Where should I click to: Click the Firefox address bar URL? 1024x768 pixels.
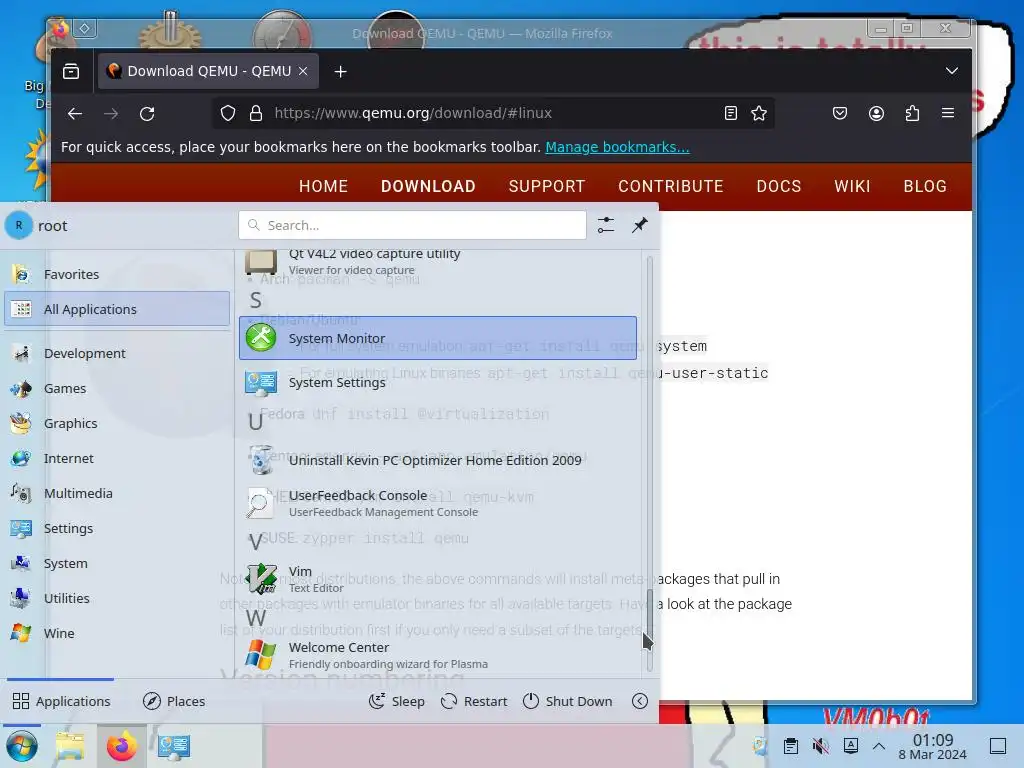pyautogui.click(x=413, y=113)
